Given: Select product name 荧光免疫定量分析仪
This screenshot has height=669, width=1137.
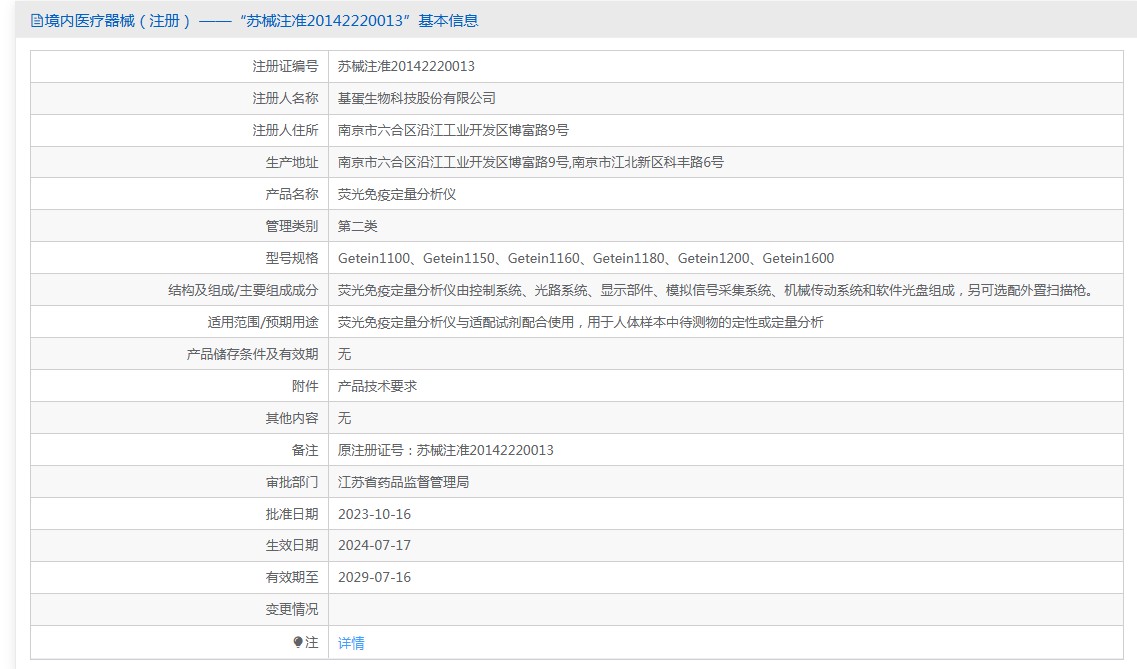Looking at the screenshot, I should tap(397, 194).
